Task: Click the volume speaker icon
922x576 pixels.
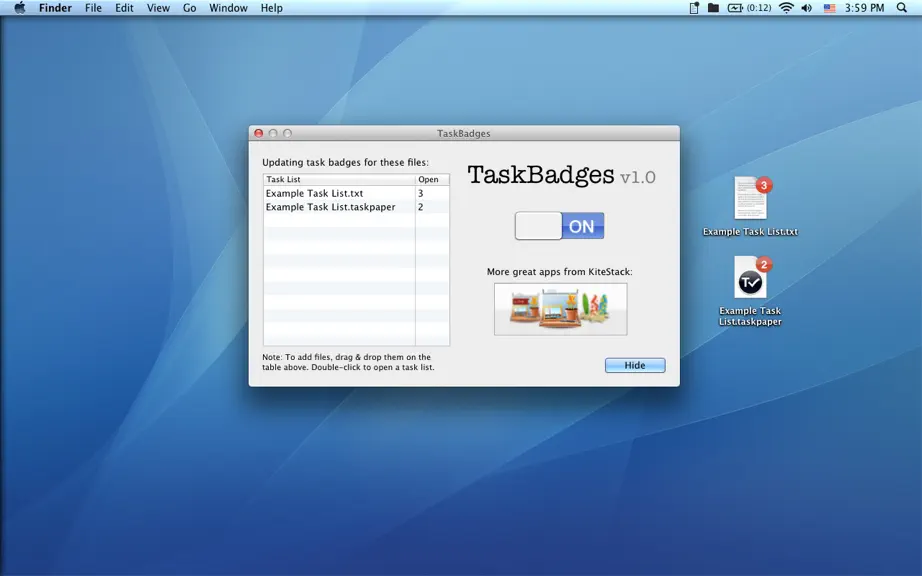Action: point(807,8)
